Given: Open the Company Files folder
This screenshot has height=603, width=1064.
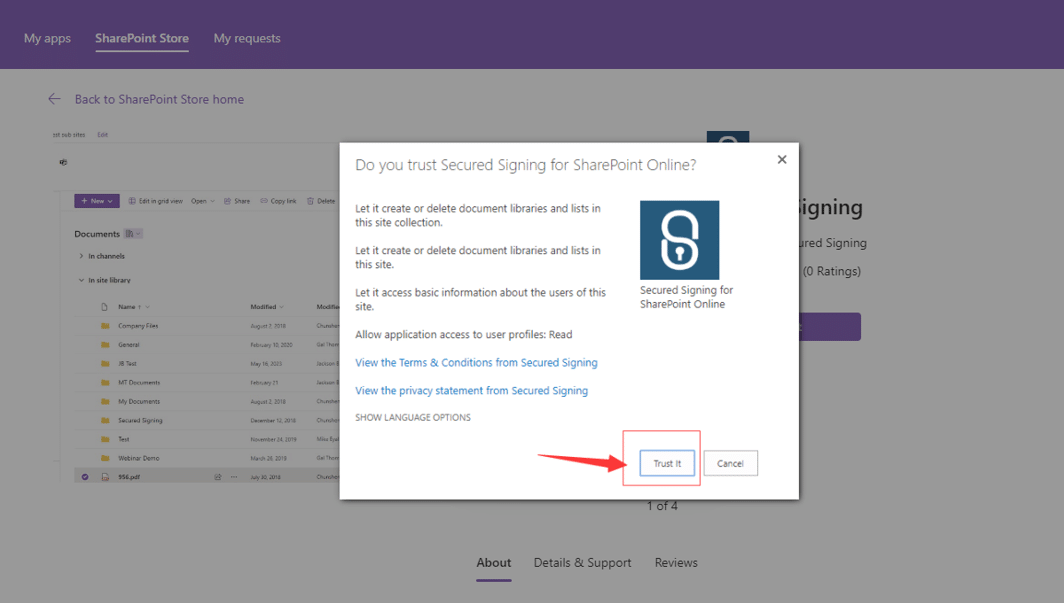Looking at the screenshot, I should pos(138,325).
